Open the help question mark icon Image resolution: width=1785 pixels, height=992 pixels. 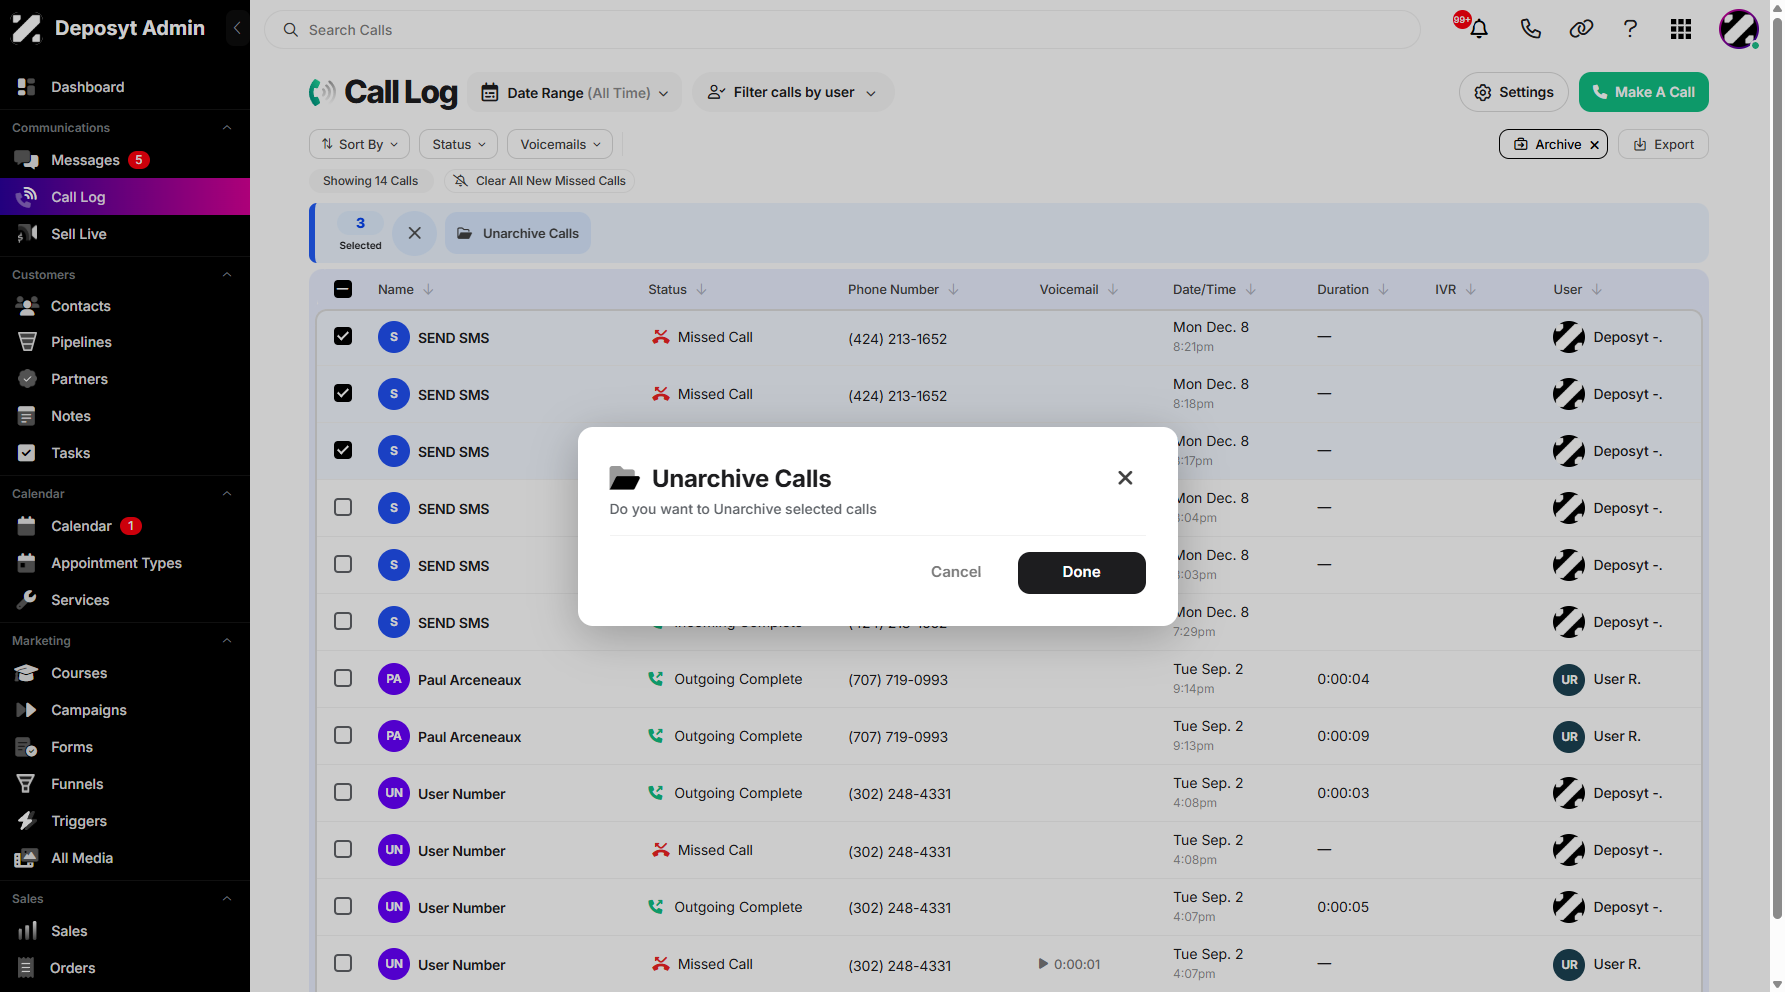click(x=1630, y=29)
